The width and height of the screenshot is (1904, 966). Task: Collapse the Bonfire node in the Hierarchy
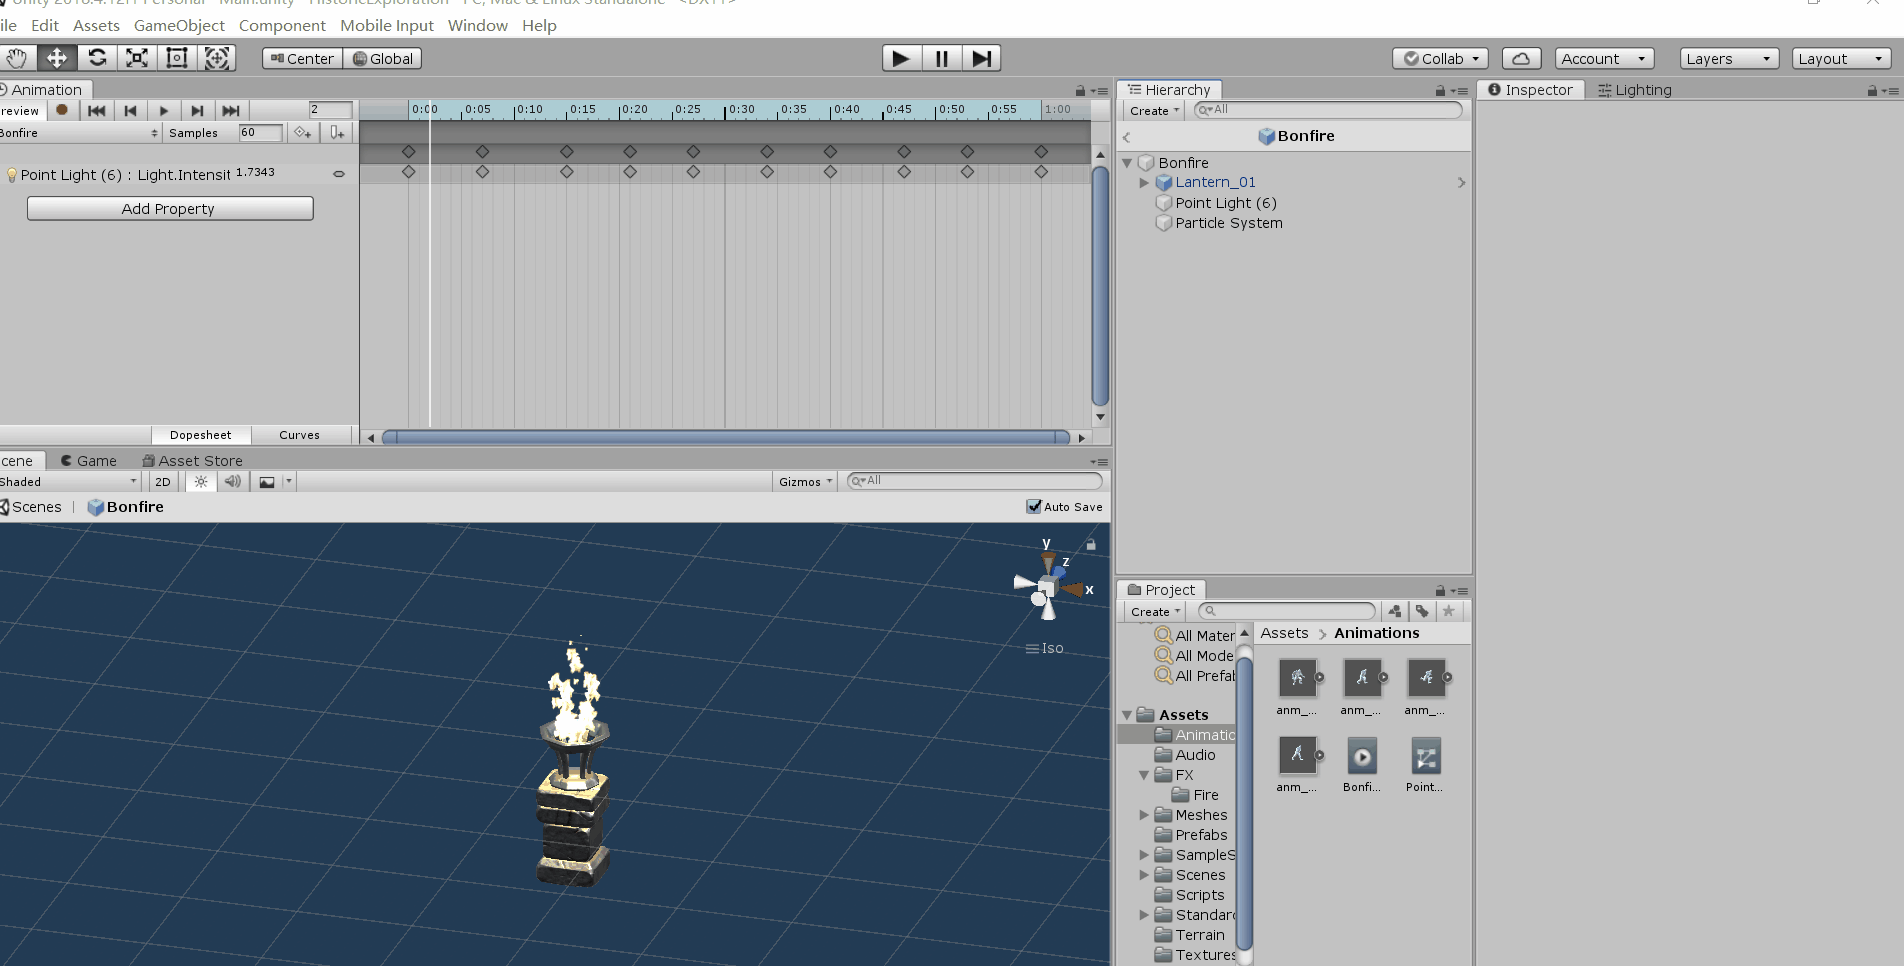click(1127, 162)
